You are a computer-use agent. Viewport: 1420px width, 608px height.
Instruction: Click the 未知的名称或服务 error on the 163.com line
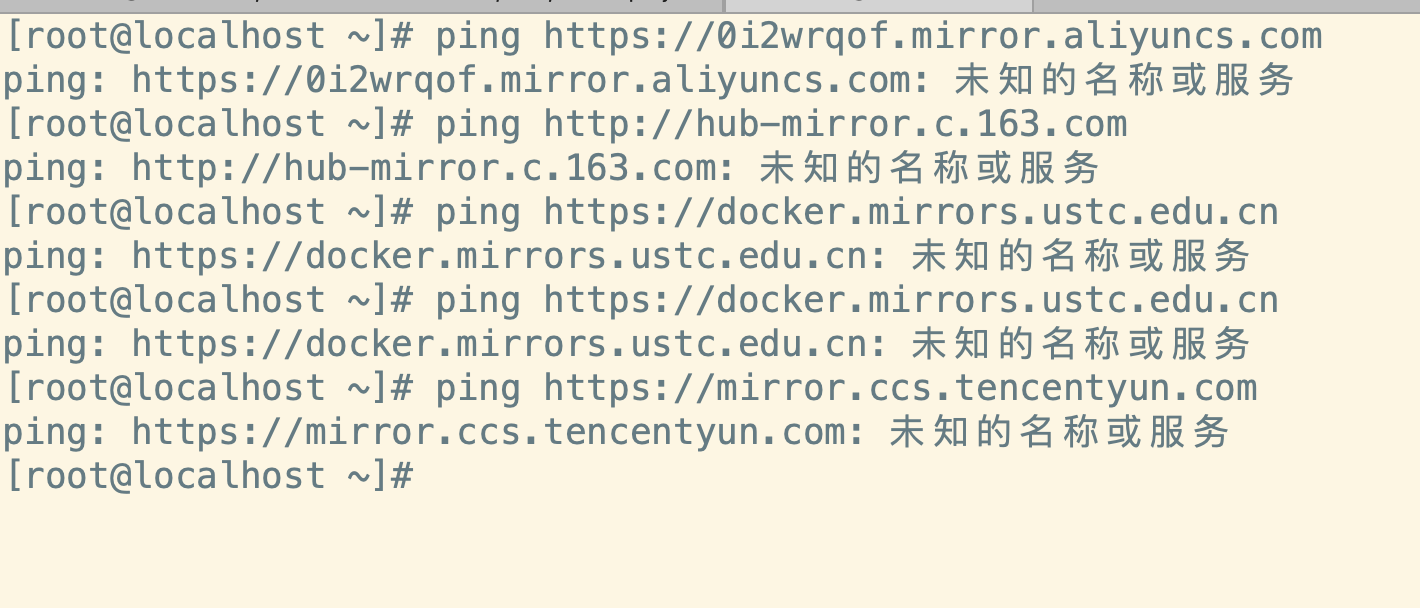pos(930,168)
